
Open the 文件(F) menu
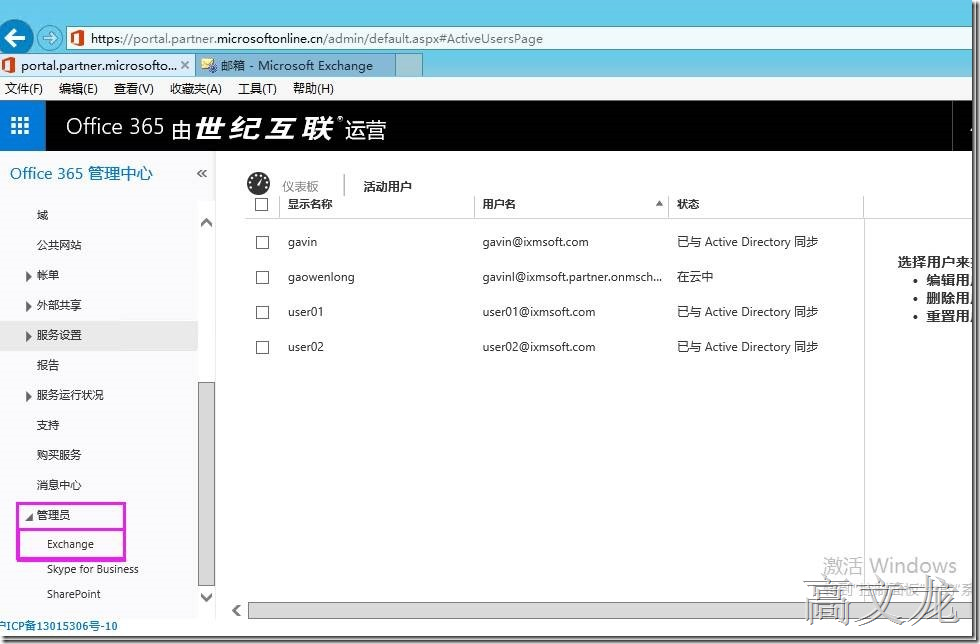pos(24,89)
